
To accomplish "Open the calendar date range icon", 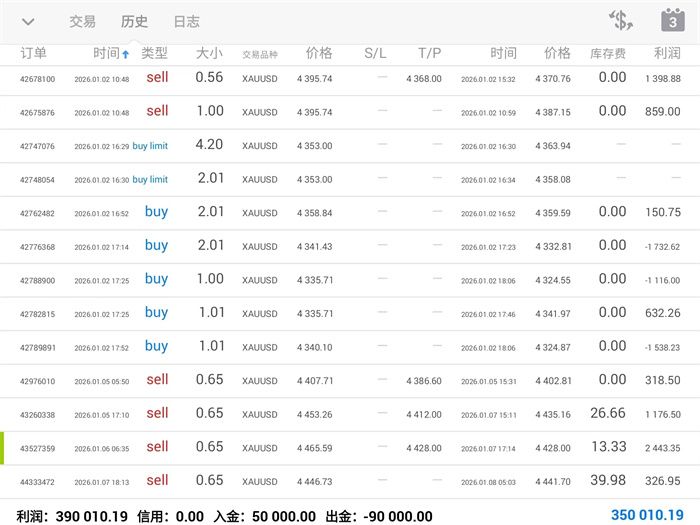I will click(673, 20).
